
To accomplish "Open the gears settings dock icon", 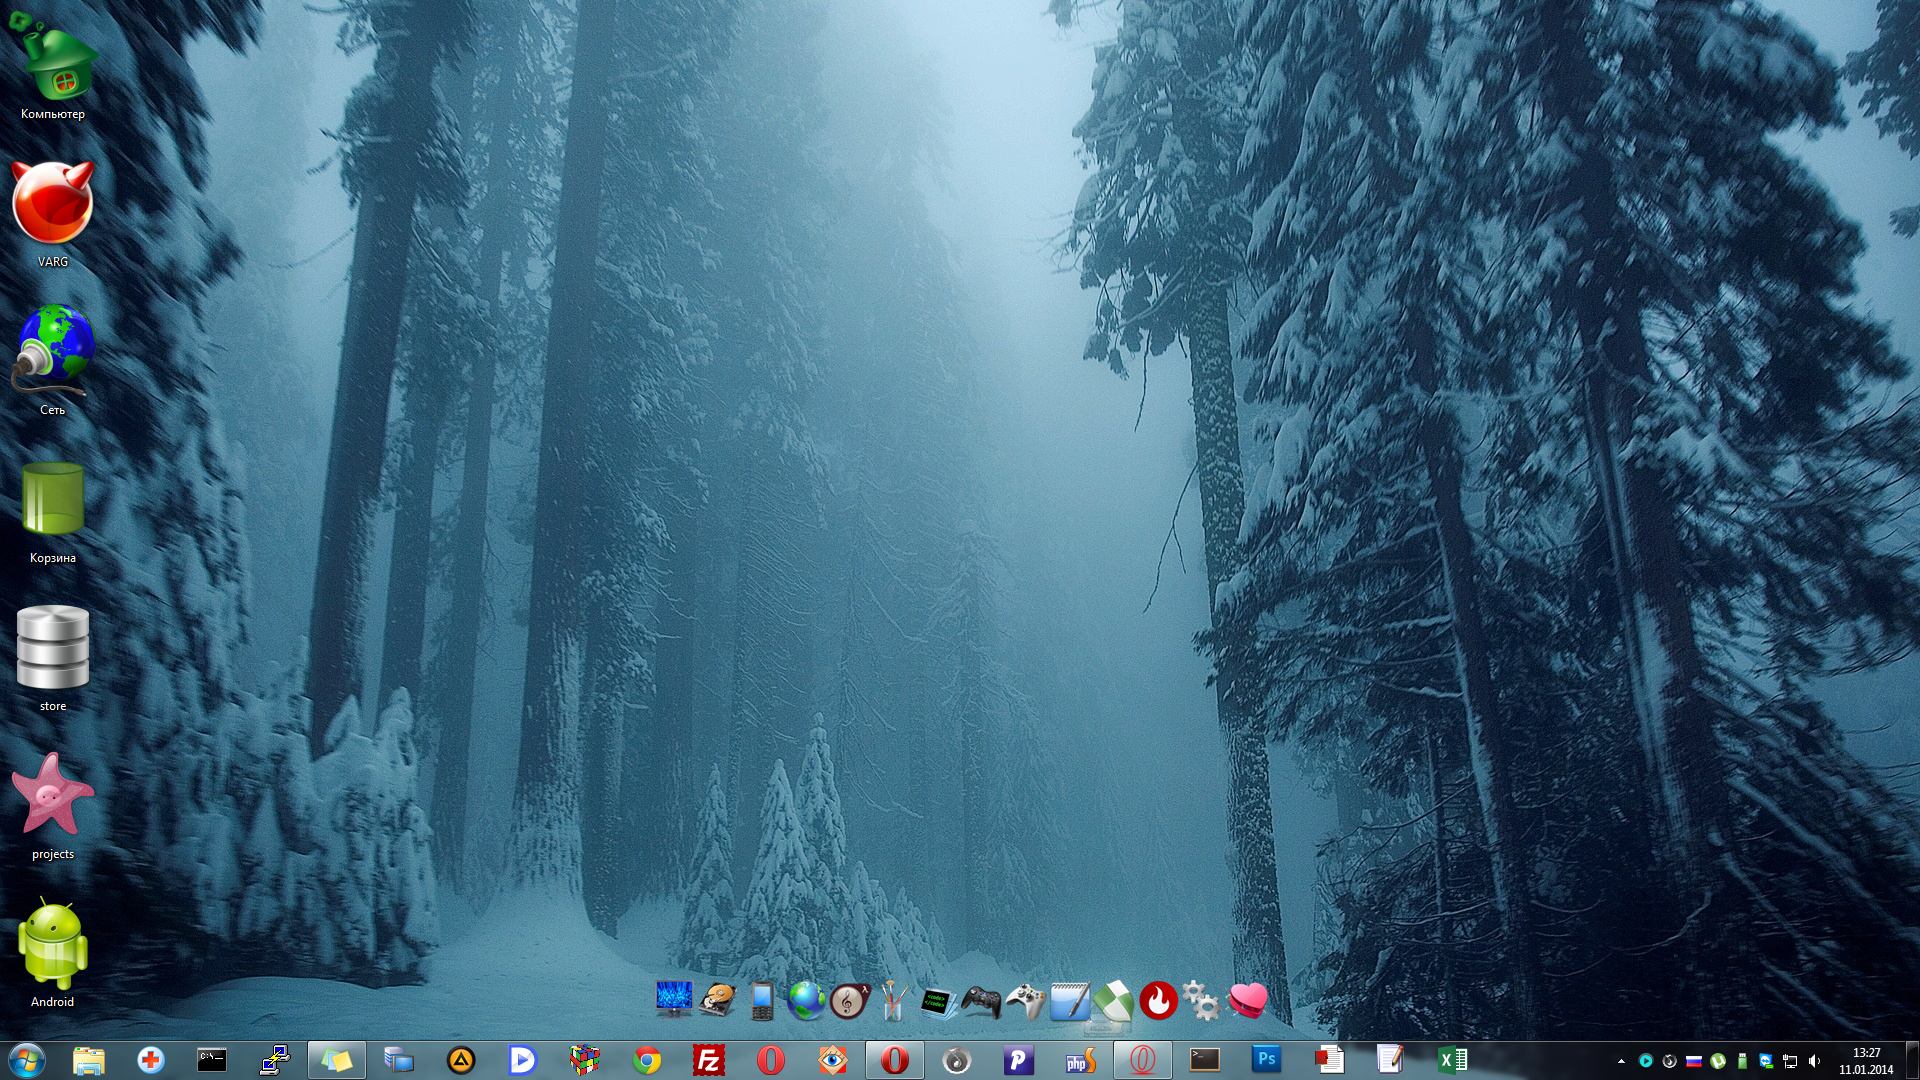I will (x=1200, y=1000).
